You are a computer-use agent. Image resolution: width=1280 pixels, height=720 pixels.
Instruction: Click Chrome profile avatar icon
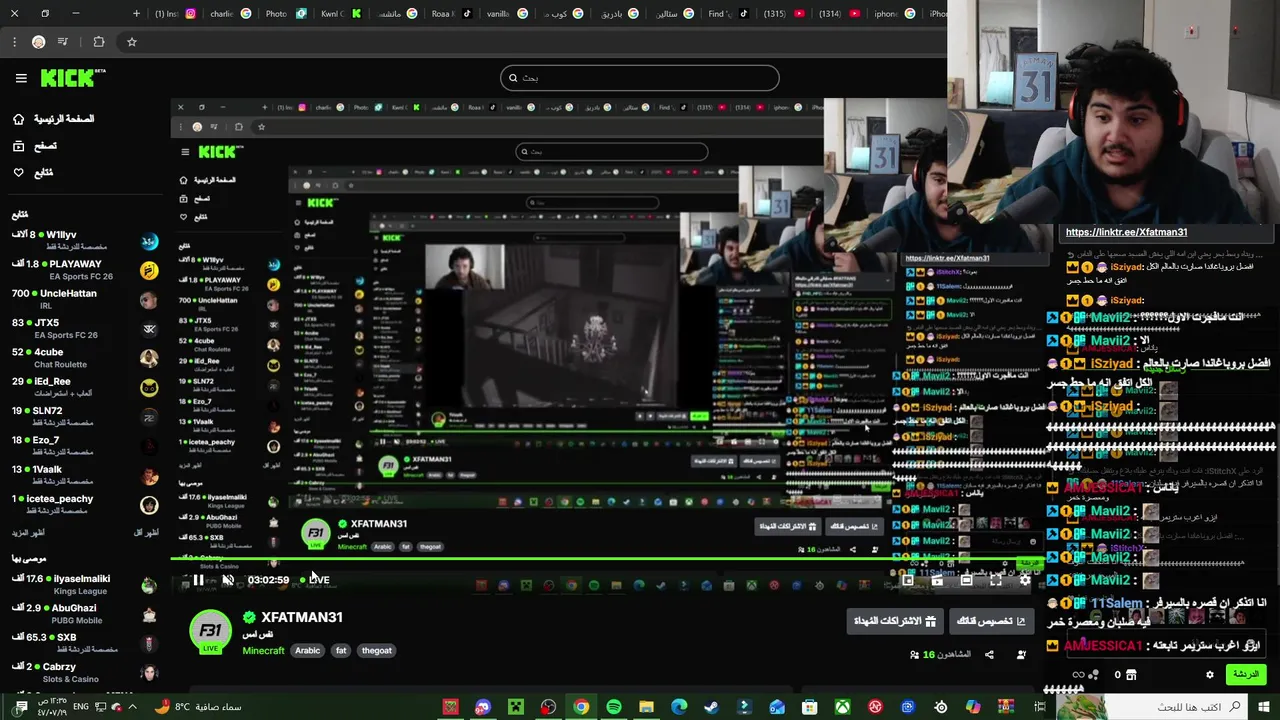point(38,42)
